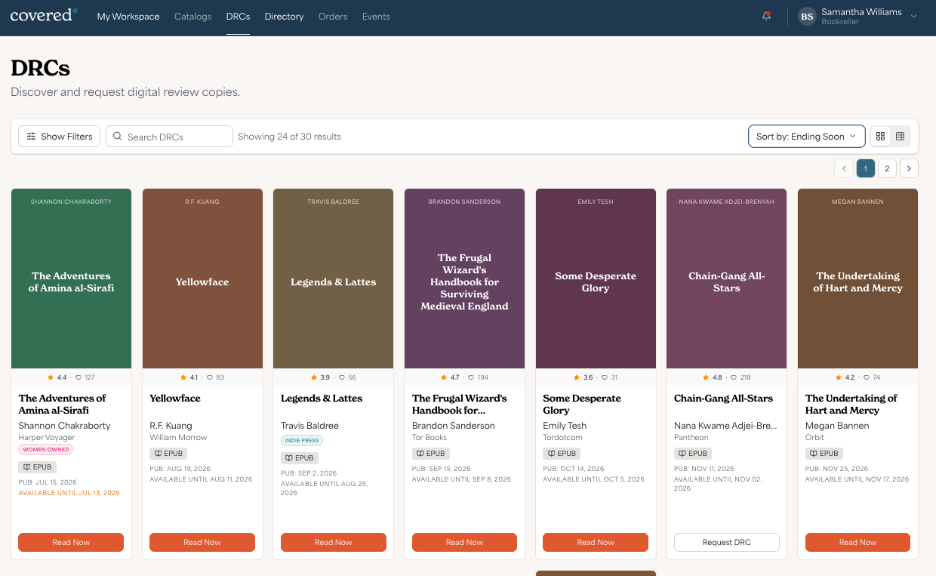Go to previous results page
This screenshot has width=936, height=576.
843,168
